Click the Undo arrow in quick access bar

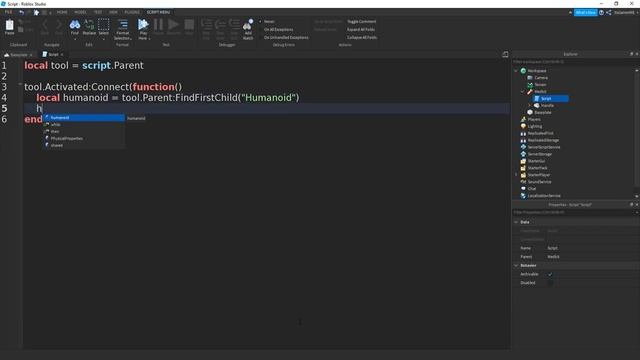tap(21, 12)
